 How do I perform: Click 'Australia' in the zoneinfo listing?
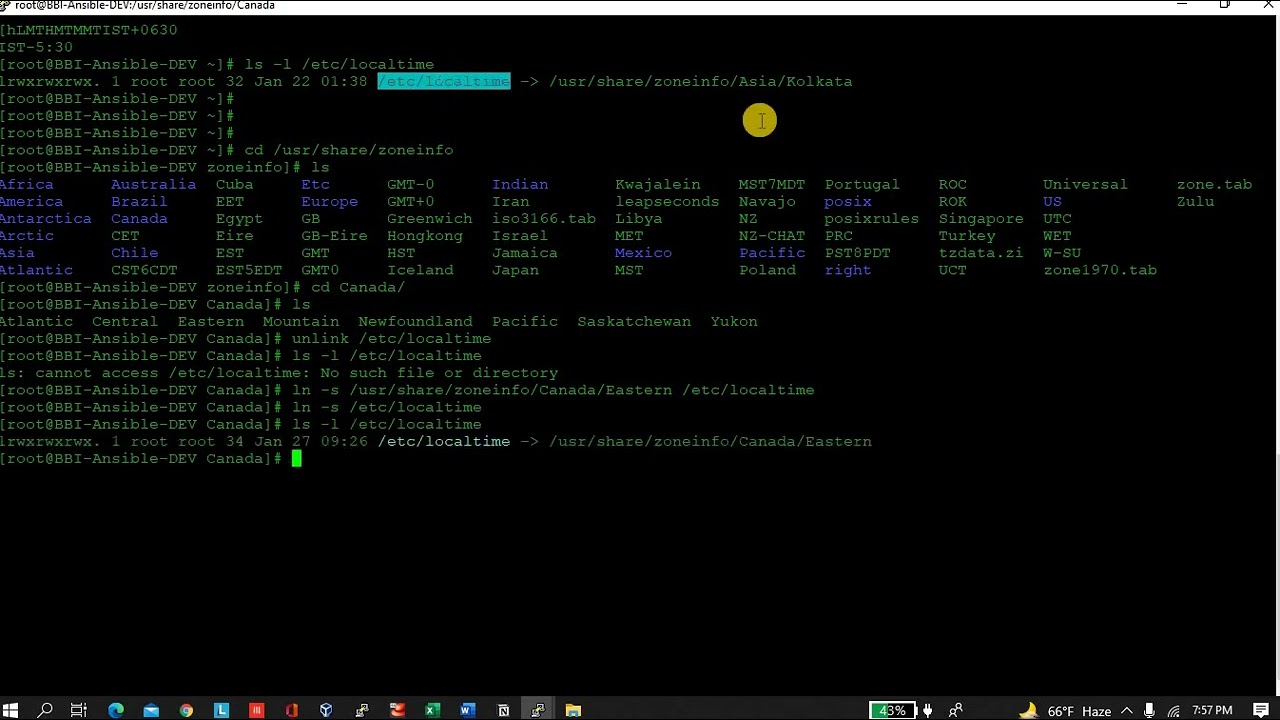(153, 184)
